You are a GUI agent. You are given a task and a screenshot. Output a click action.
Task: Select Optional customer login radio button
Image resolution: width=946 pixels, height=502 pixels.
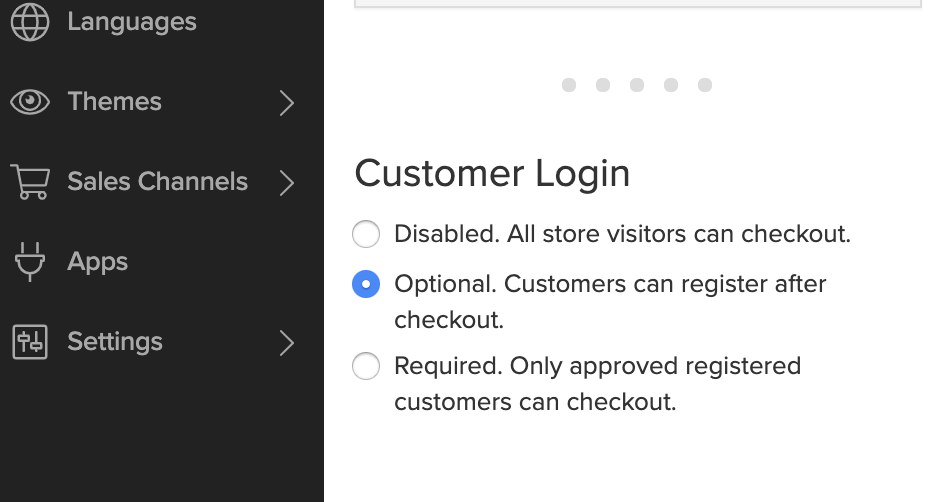pos(366,284)
